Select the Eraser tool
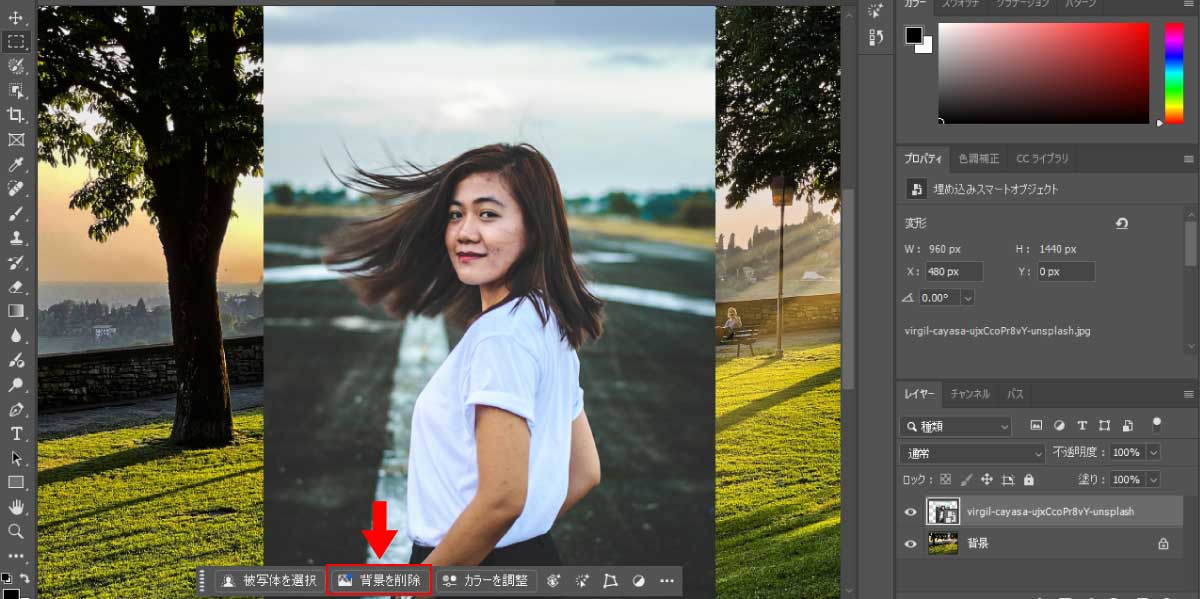 16,287
